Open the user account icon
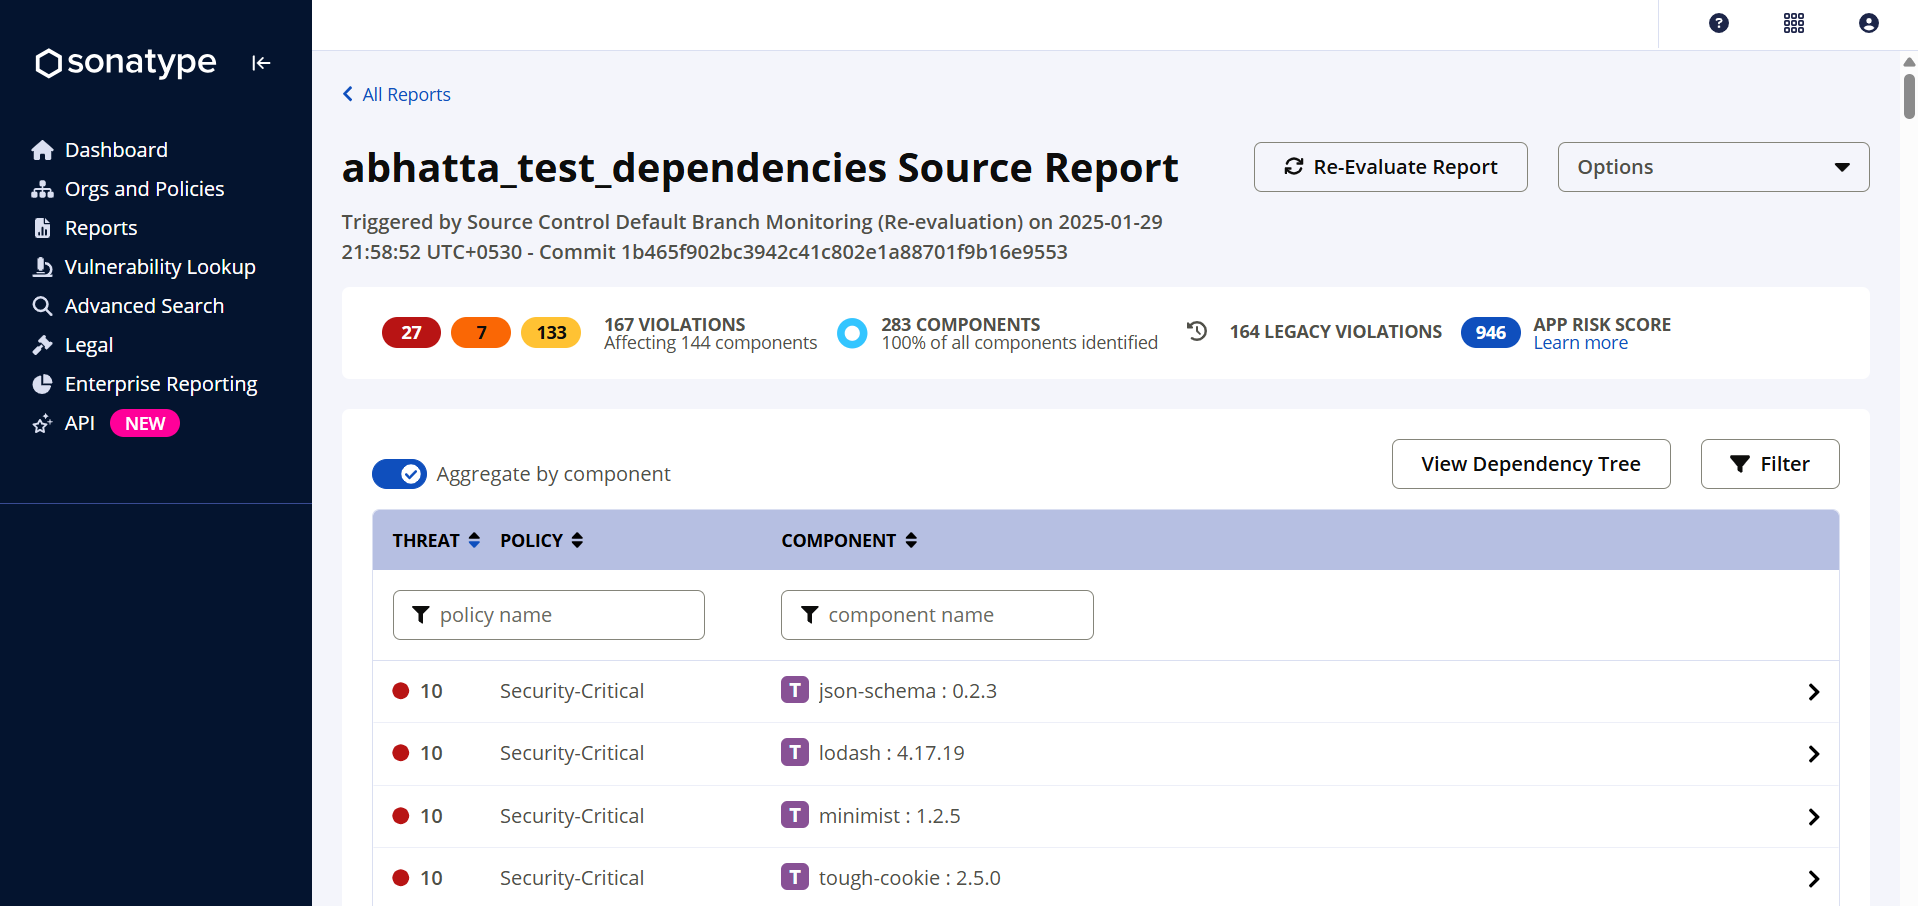The width and height of the screenshot is (1918, 906). (1869, 23)
